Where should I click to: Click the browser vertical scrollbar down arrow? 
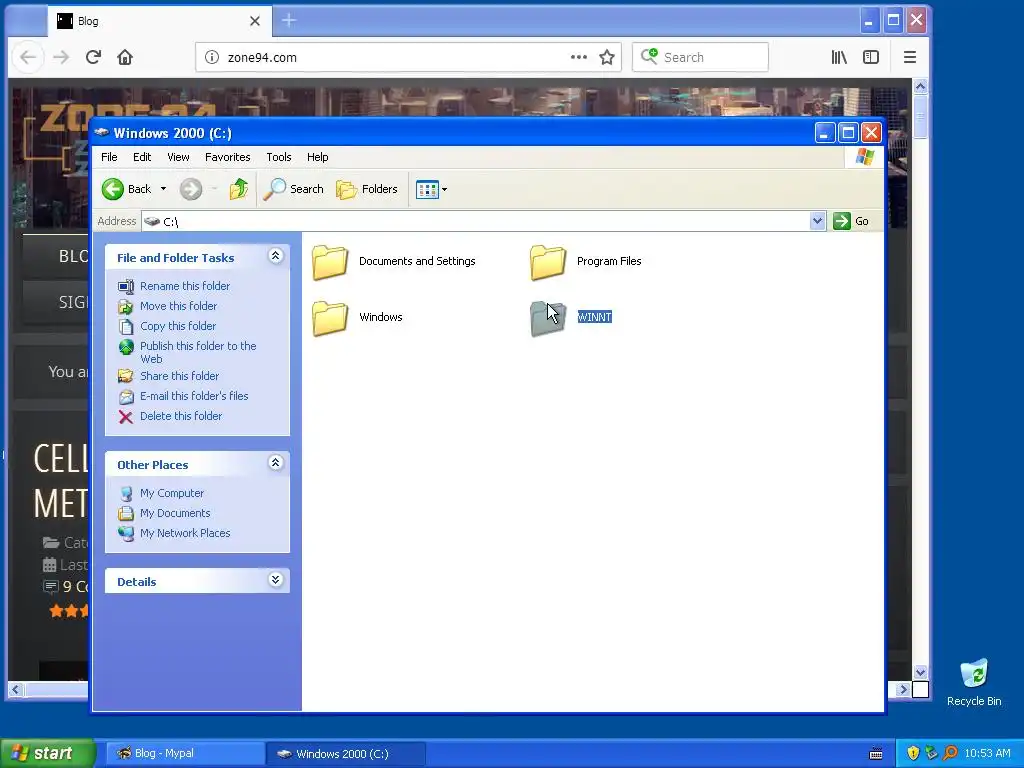(920, 672)
